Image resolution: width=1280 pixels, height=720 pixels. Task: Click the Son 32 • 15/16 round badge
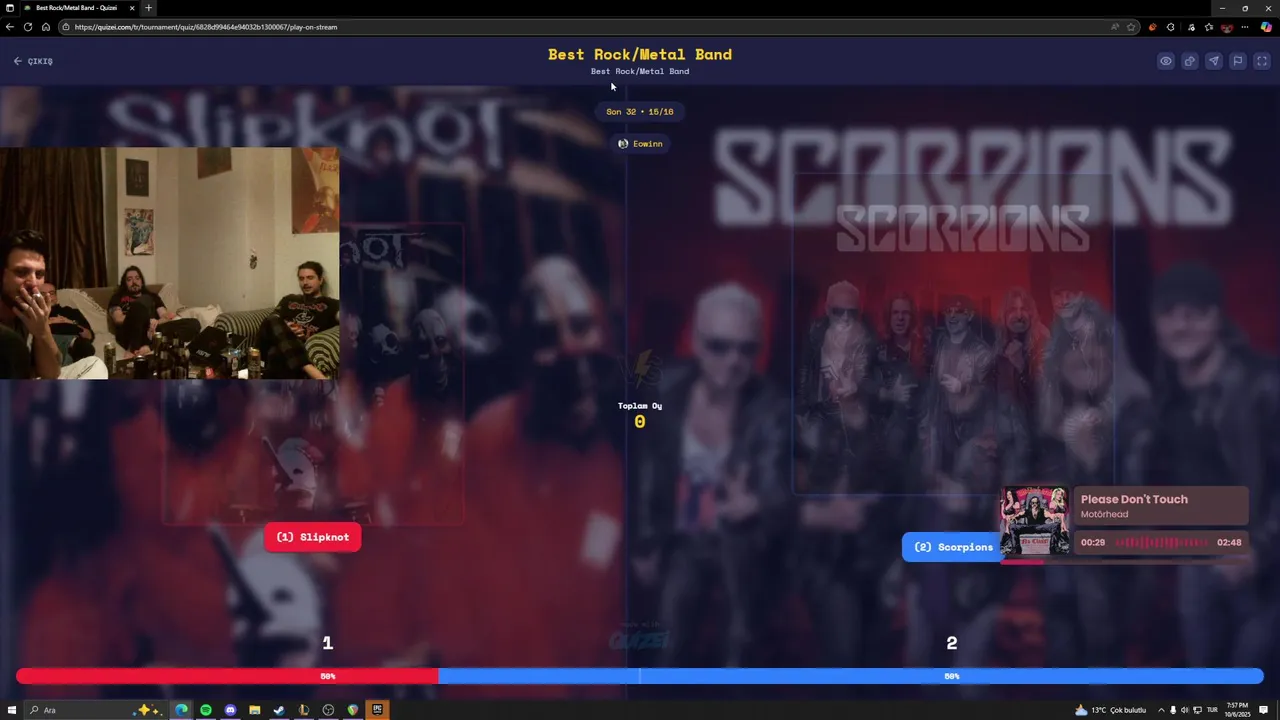click(640, 112)
